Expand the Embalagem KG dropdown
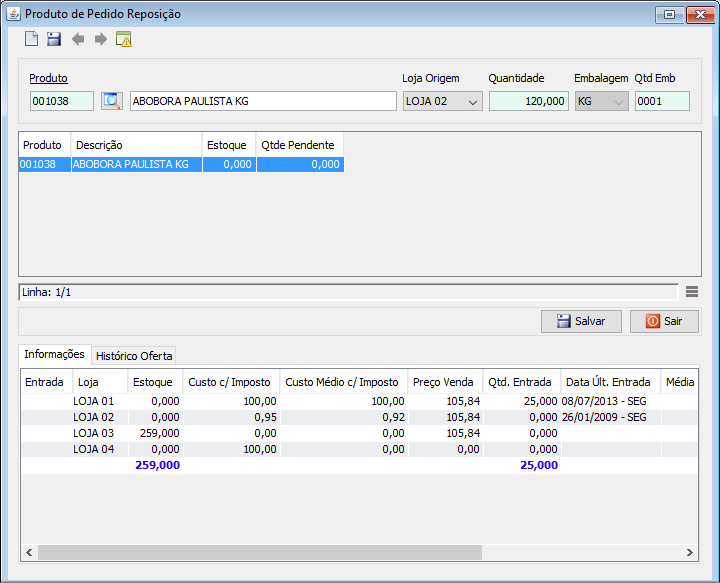Screen dimensions: 720x583 click(x=602, y=101)
